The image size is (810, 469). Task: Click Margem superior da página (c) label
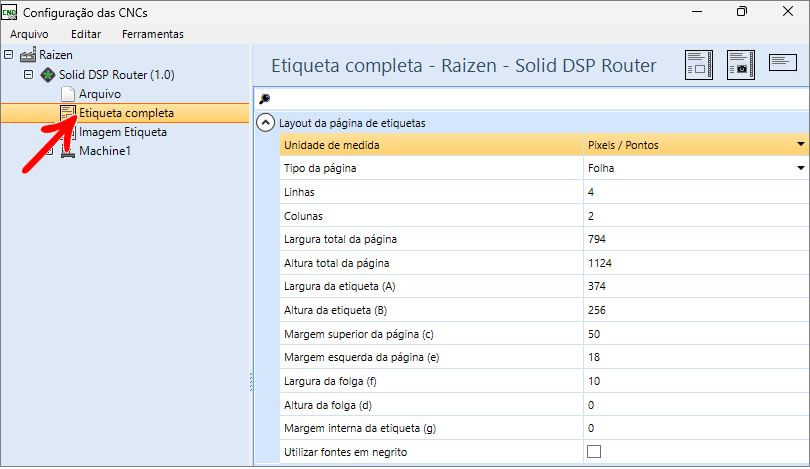[359, 334]
